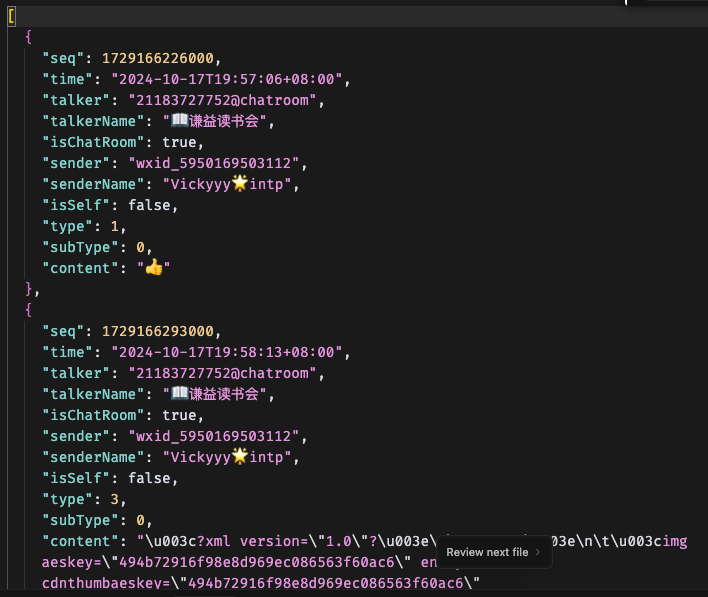
Task: Click the thumbs-up emoji in content value
Action: point(154,267)
